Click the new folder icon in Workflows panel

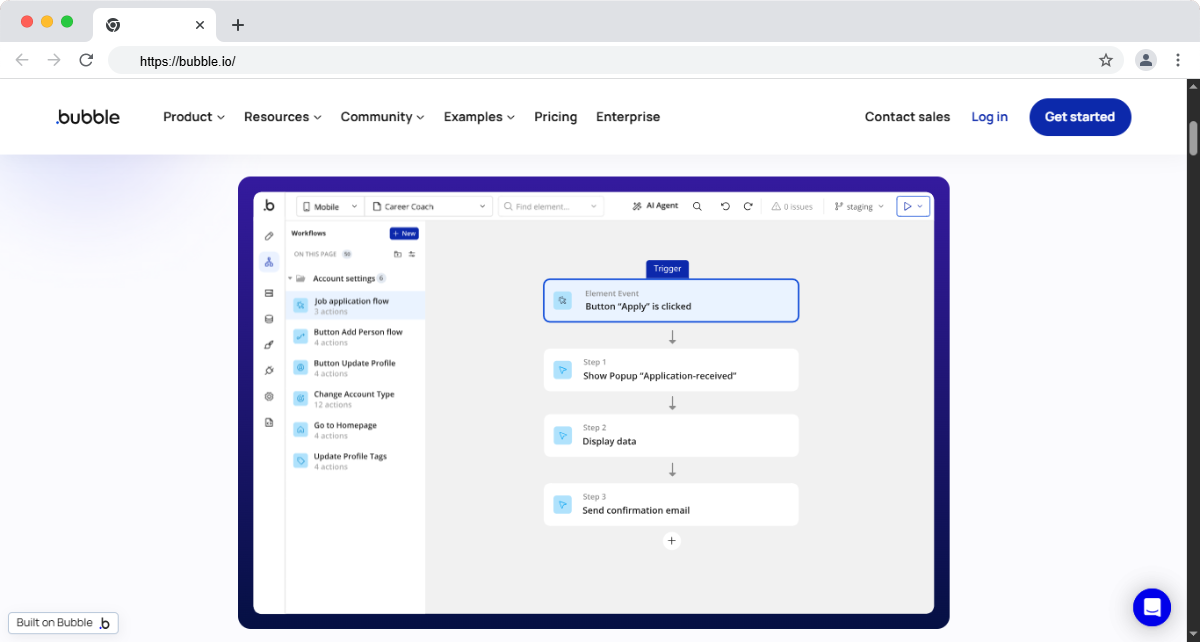[398, 254]
